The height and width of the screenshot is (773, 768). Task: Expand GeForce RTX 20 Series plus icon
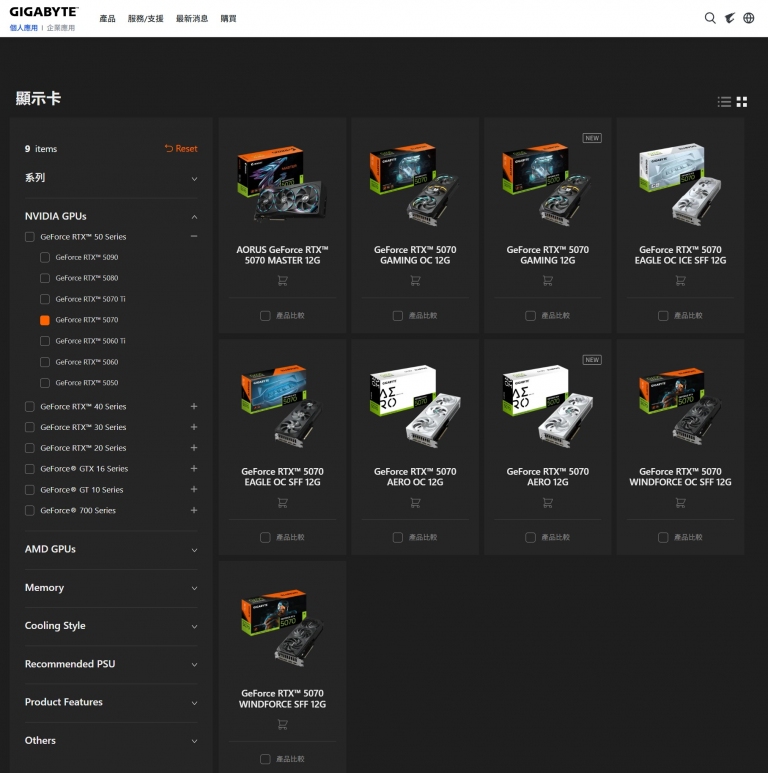tap(194, 448)
